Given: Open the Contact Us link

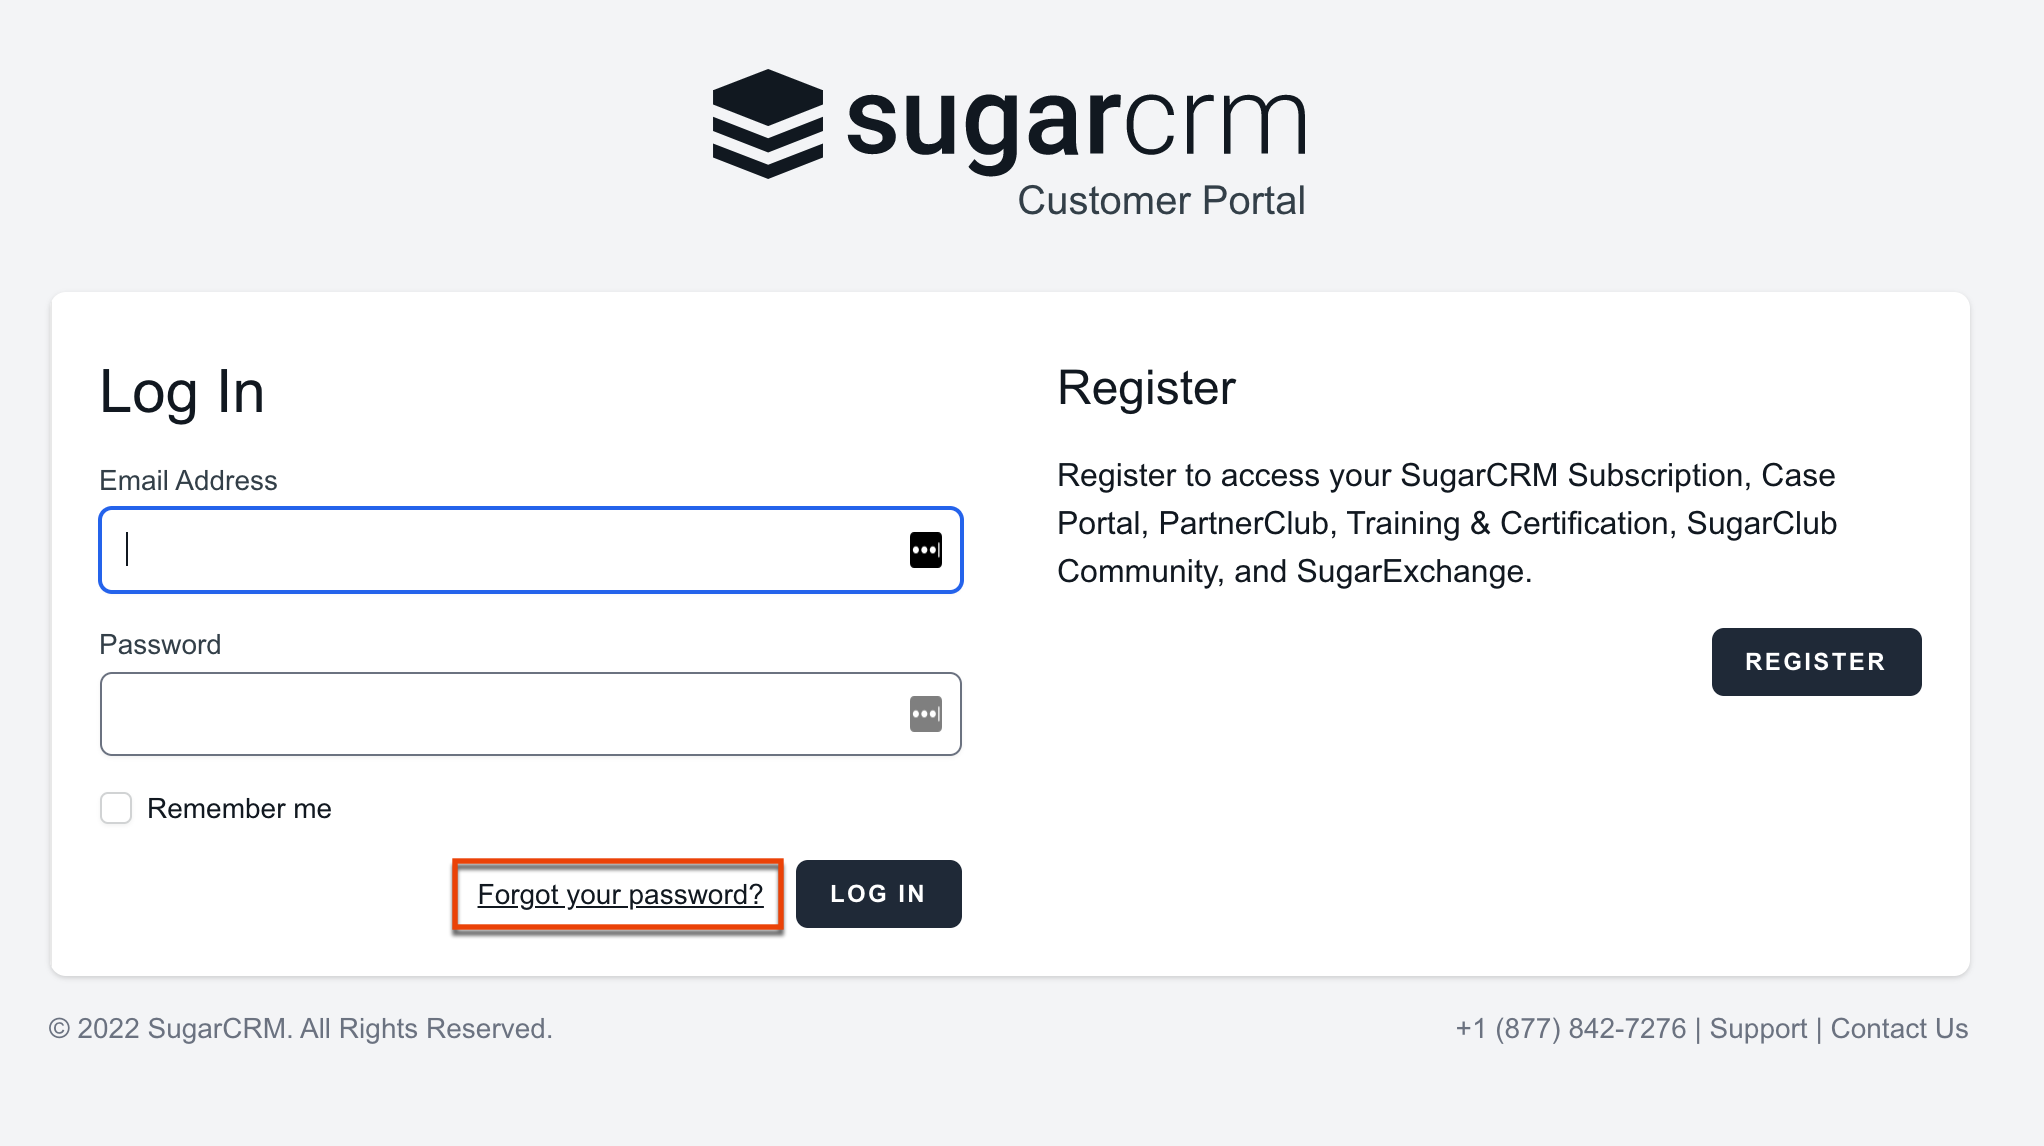Looking at the screenshot, I should 1898,1028.
